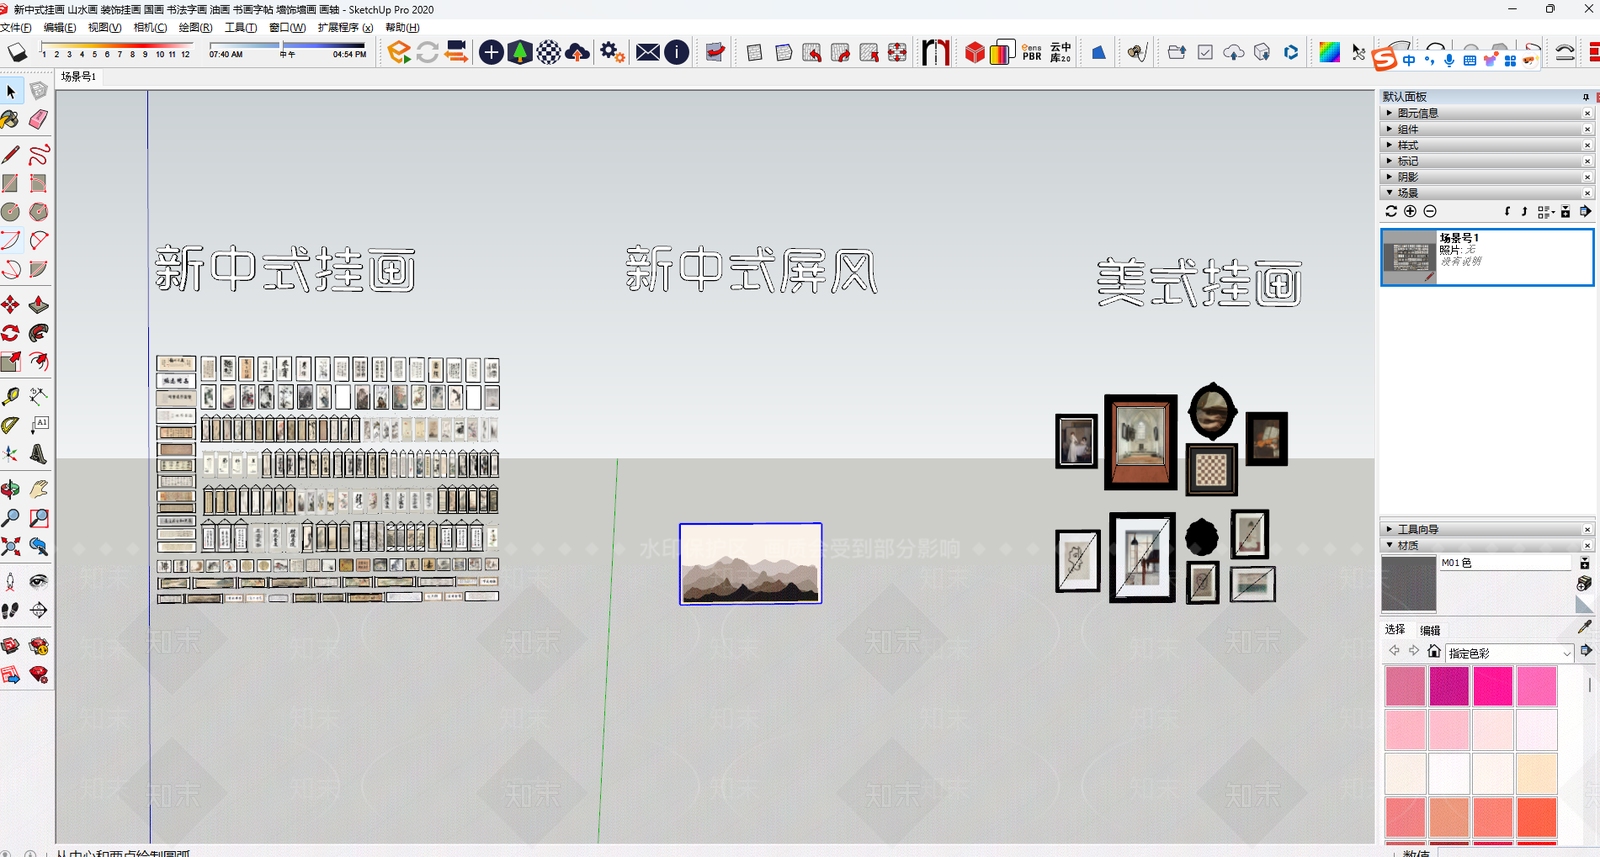Select the Move tool
Image resolution: width=1600 pixels, height=857 pixels.
click(11, 305)
